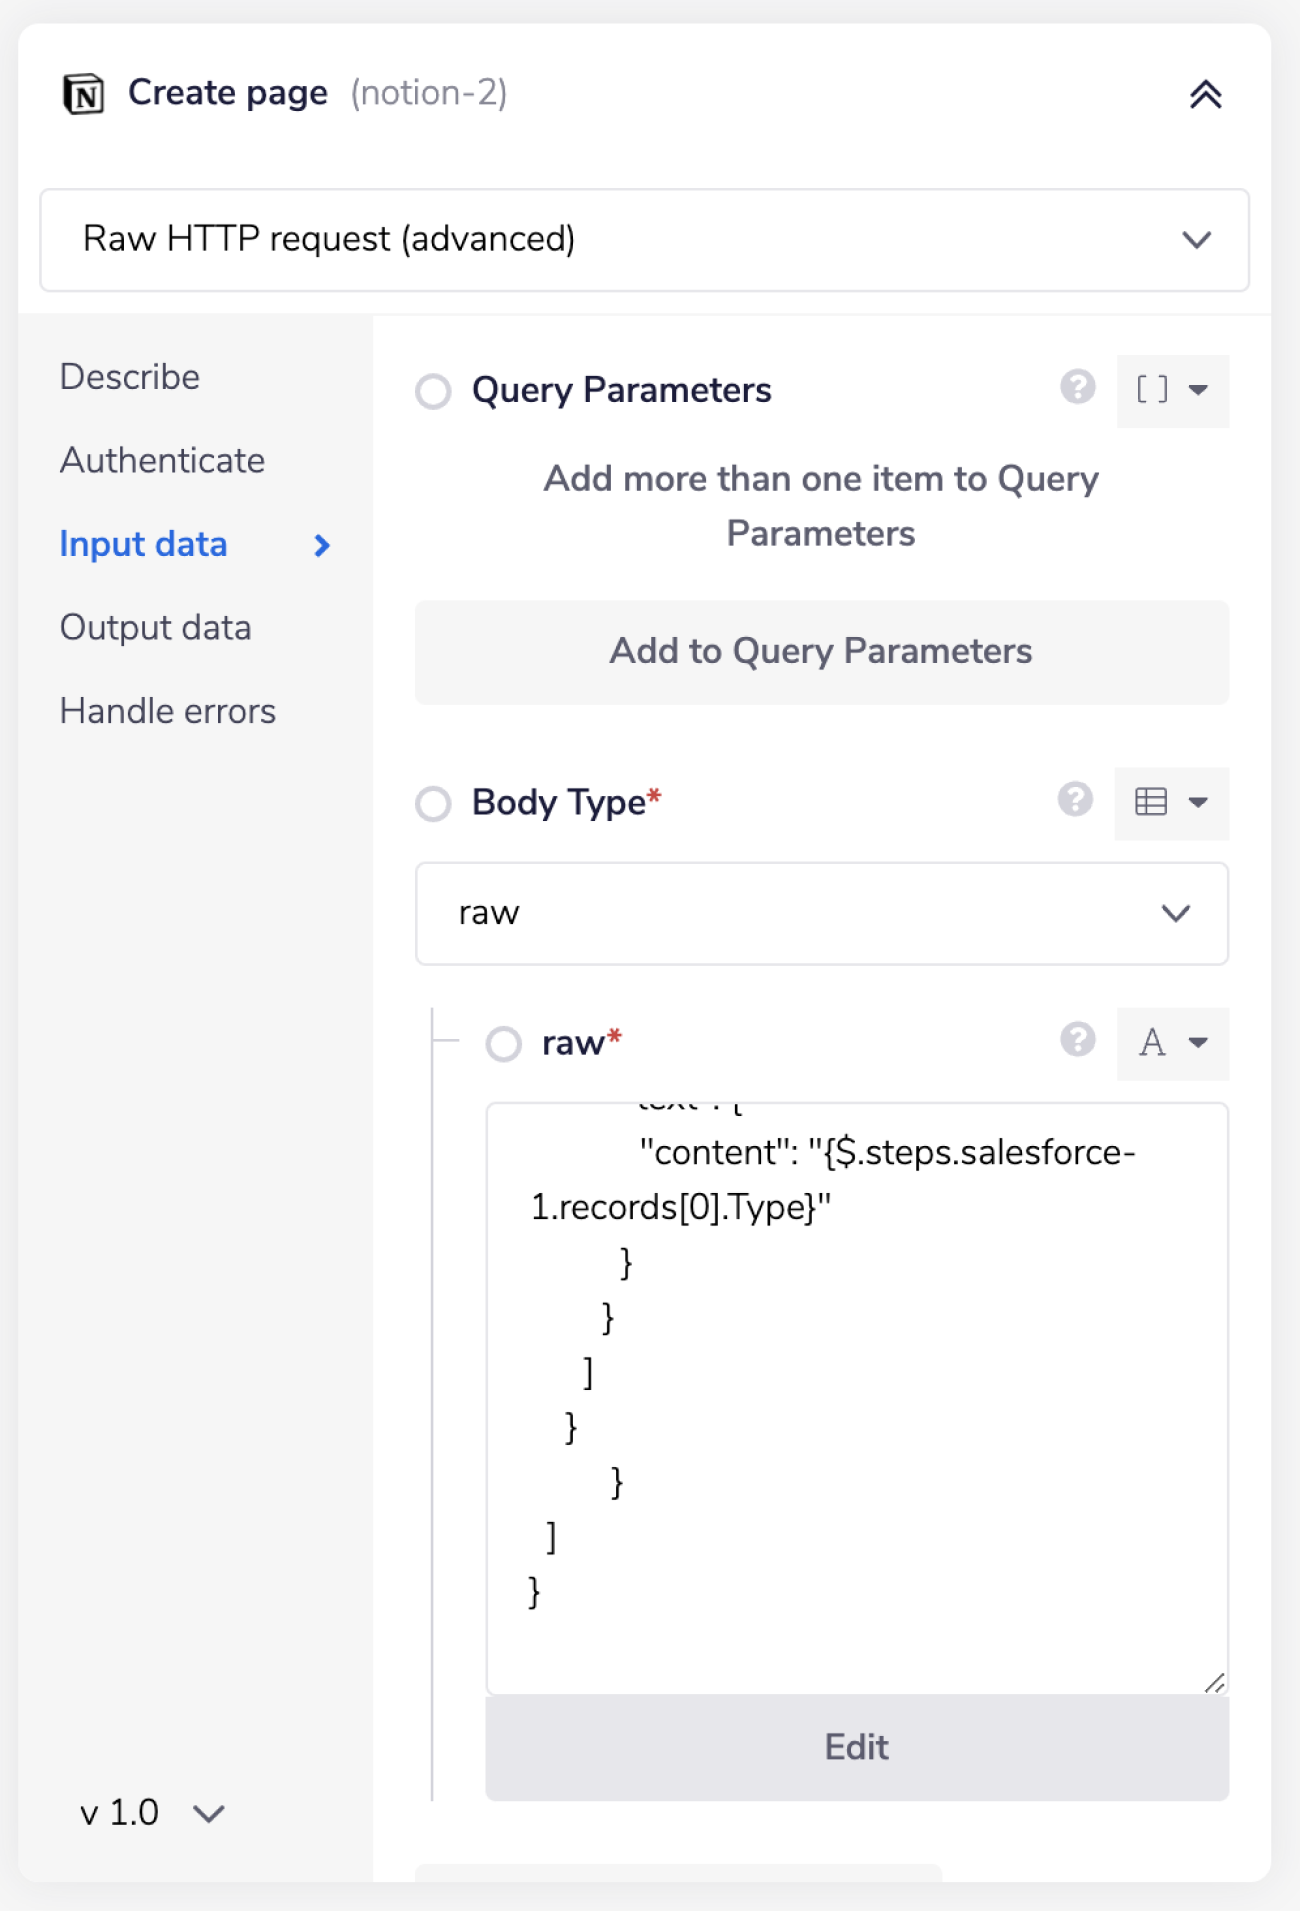Open the Handle errors tab
Viewport: 1300px width, 1911px height.
click(x=167, y=711)
